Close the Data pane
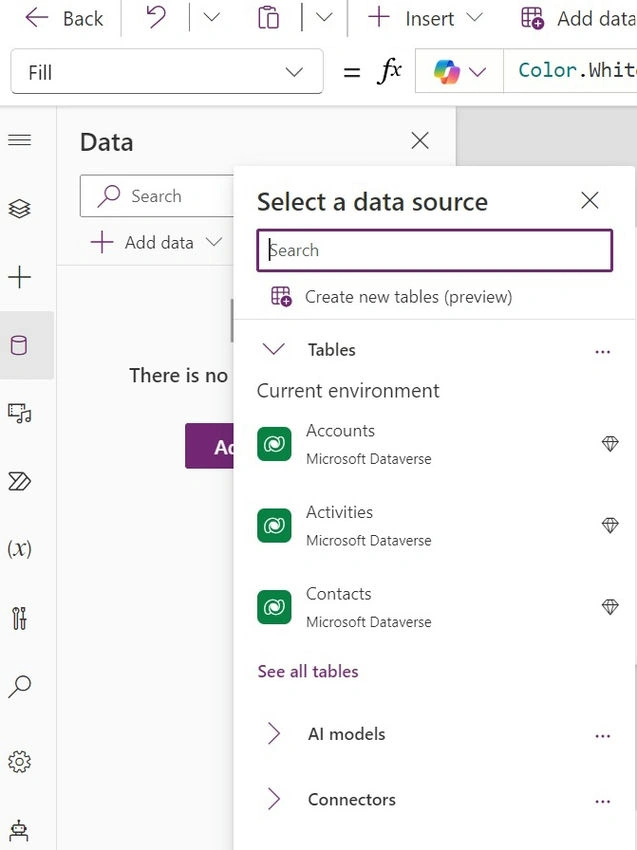 point(420,141)
